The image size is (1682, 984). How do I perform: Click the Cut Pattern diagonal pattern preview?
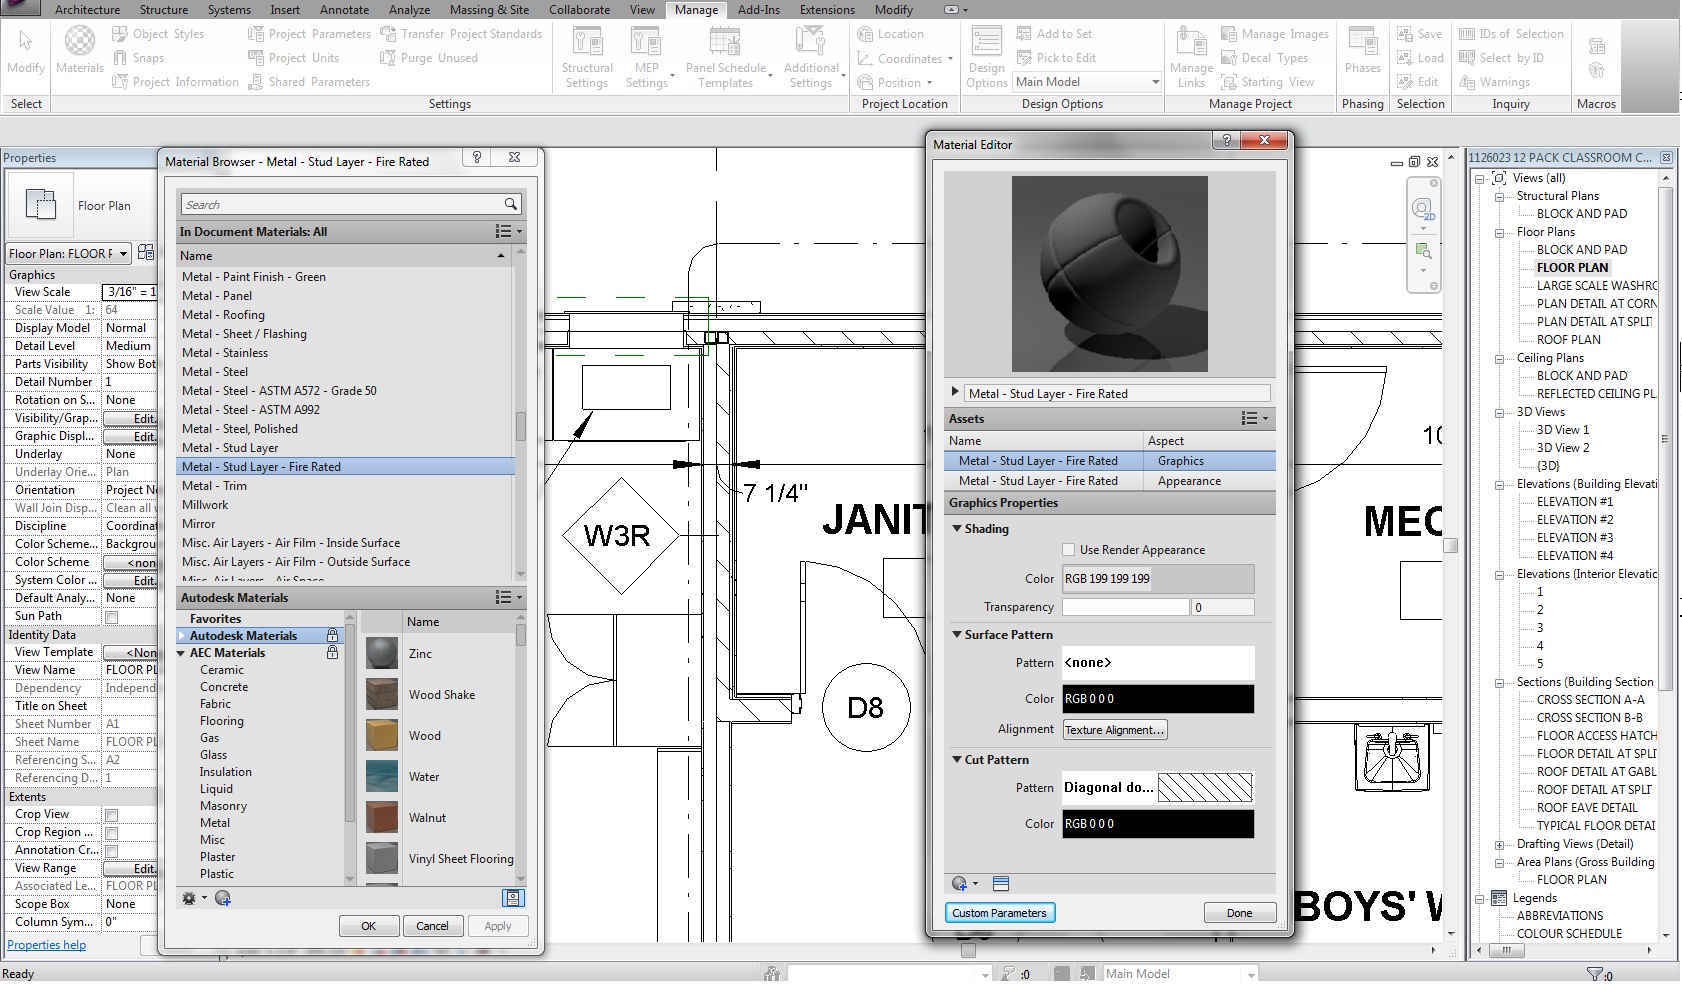(1205, 788)
